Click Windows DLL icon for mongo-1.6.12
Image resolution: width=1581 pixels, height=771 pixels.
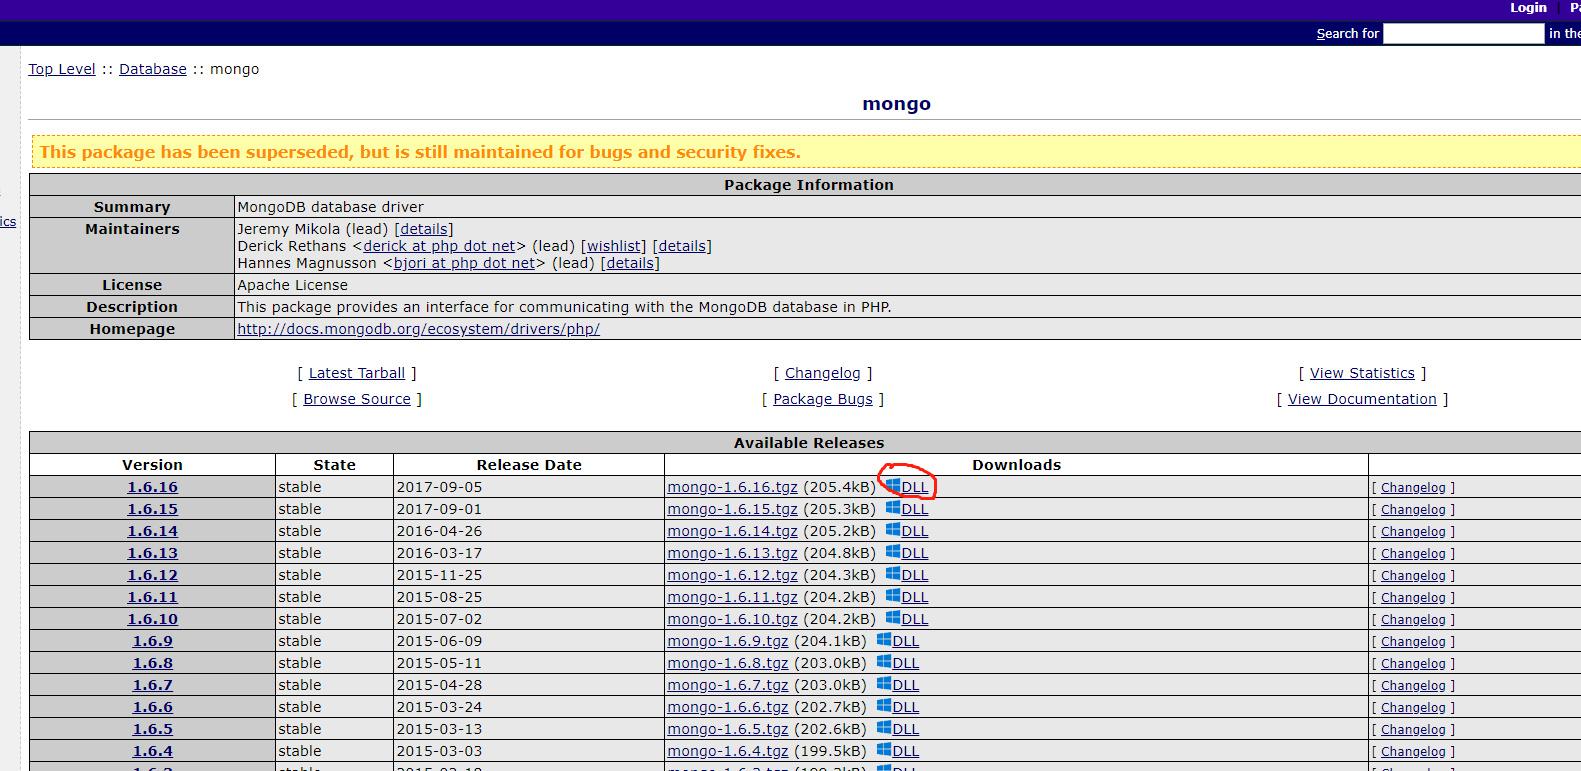click(x=893, y=574)
